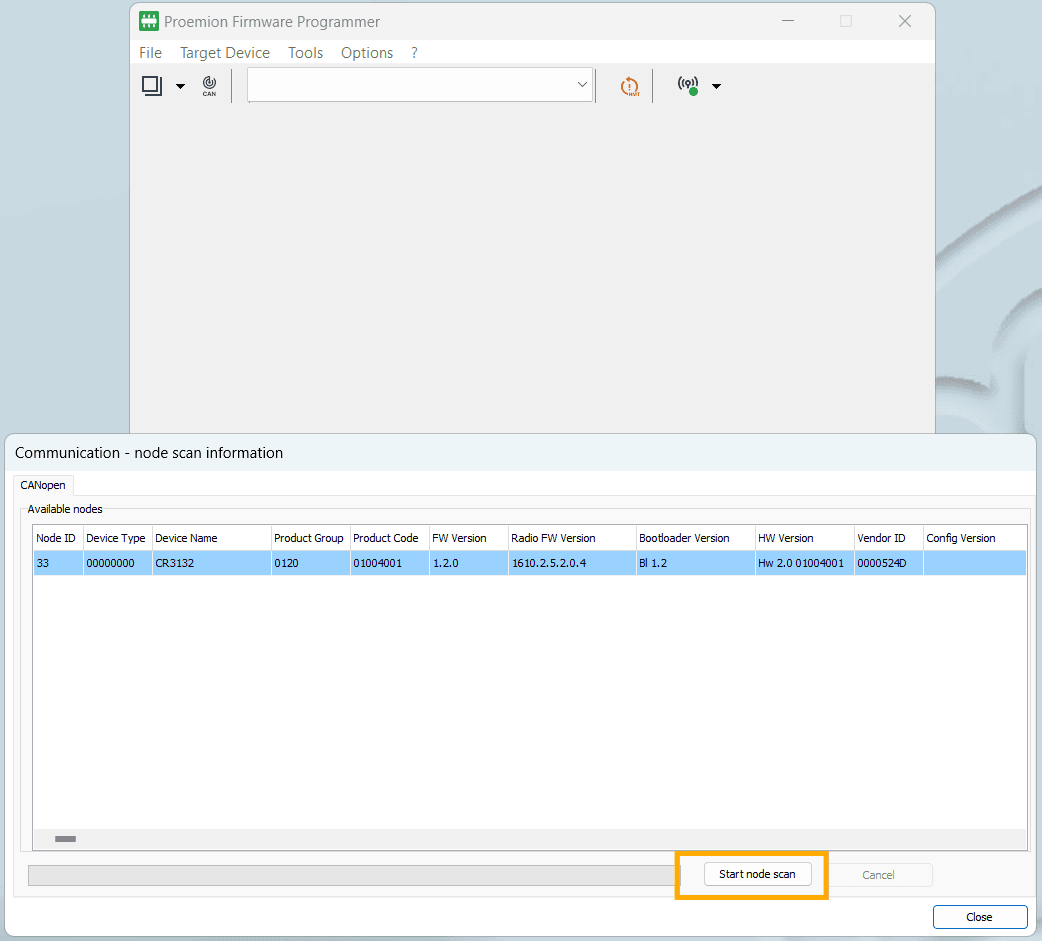This screenshot has height=941, width=1042.
Task: Open the Options menu
Action: coord(367,53)
